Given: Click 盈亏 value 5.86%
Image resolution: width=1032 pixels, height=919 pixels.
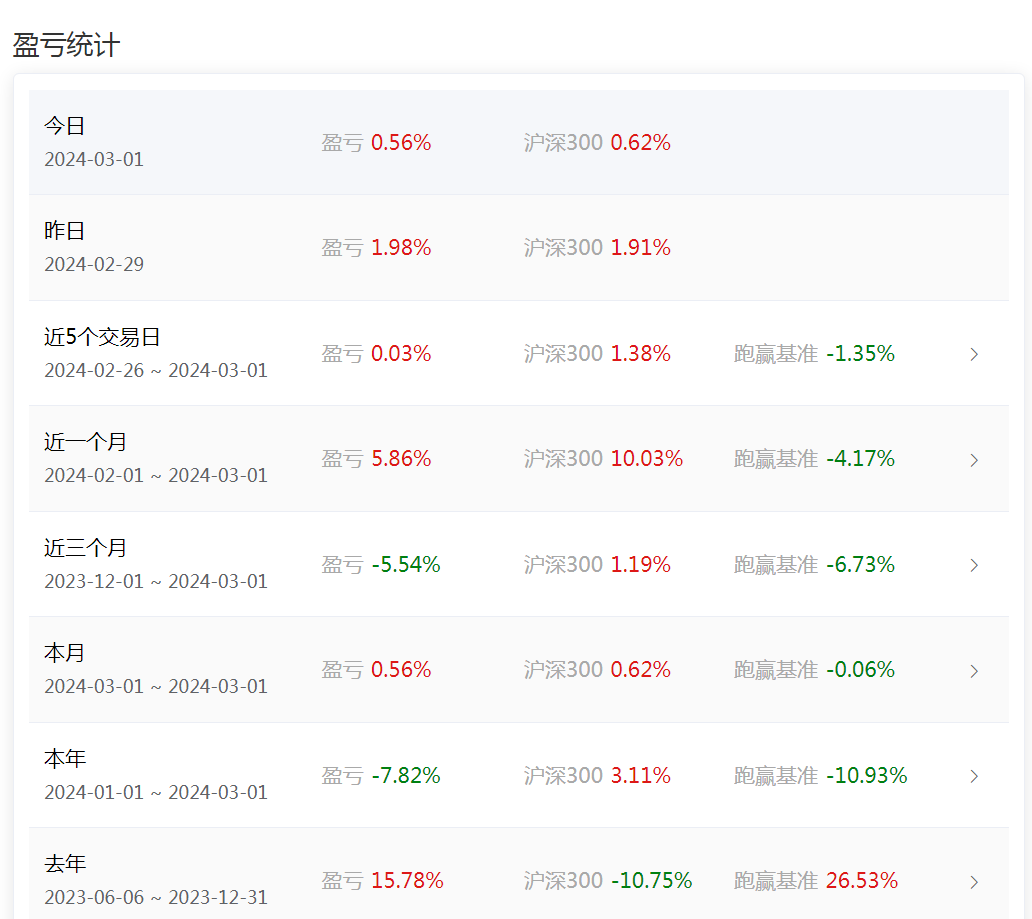Looking at the screenshot, I should point(401,459).
